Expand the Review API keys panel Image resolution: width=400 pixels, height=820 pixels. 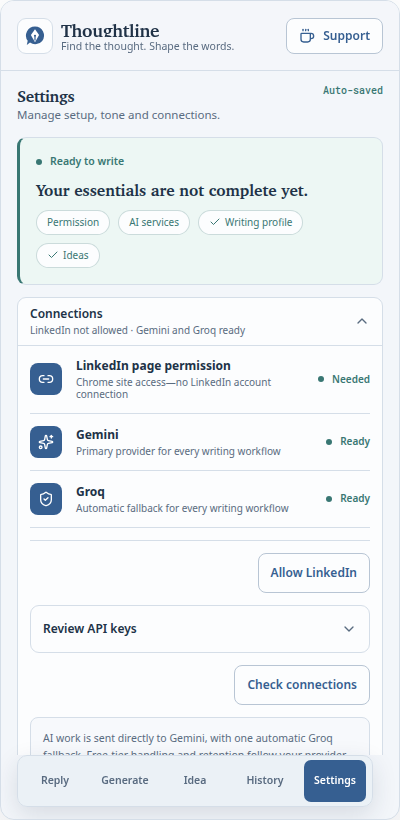tap(200, 629)
